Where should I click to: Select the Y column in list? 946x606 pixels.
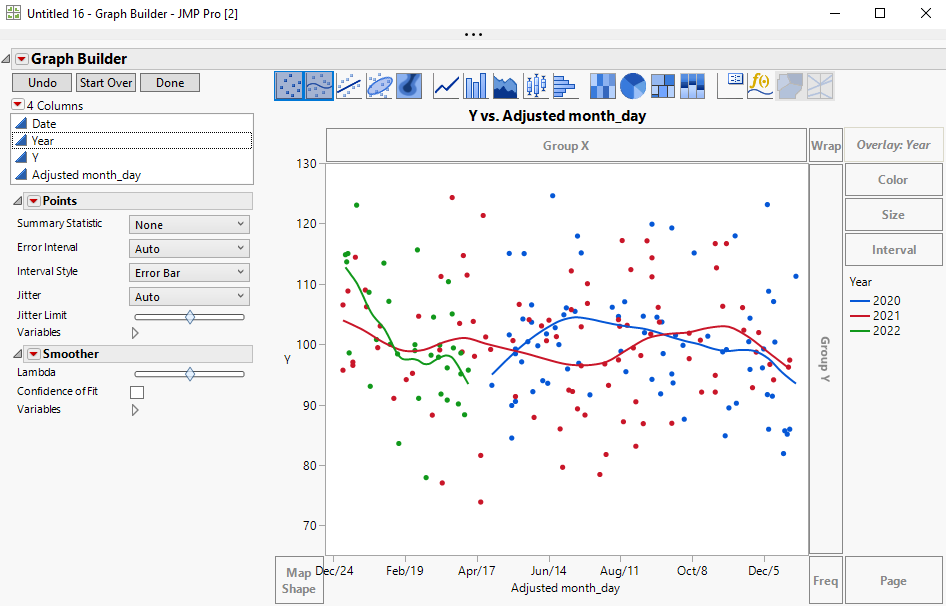(132, 158)
